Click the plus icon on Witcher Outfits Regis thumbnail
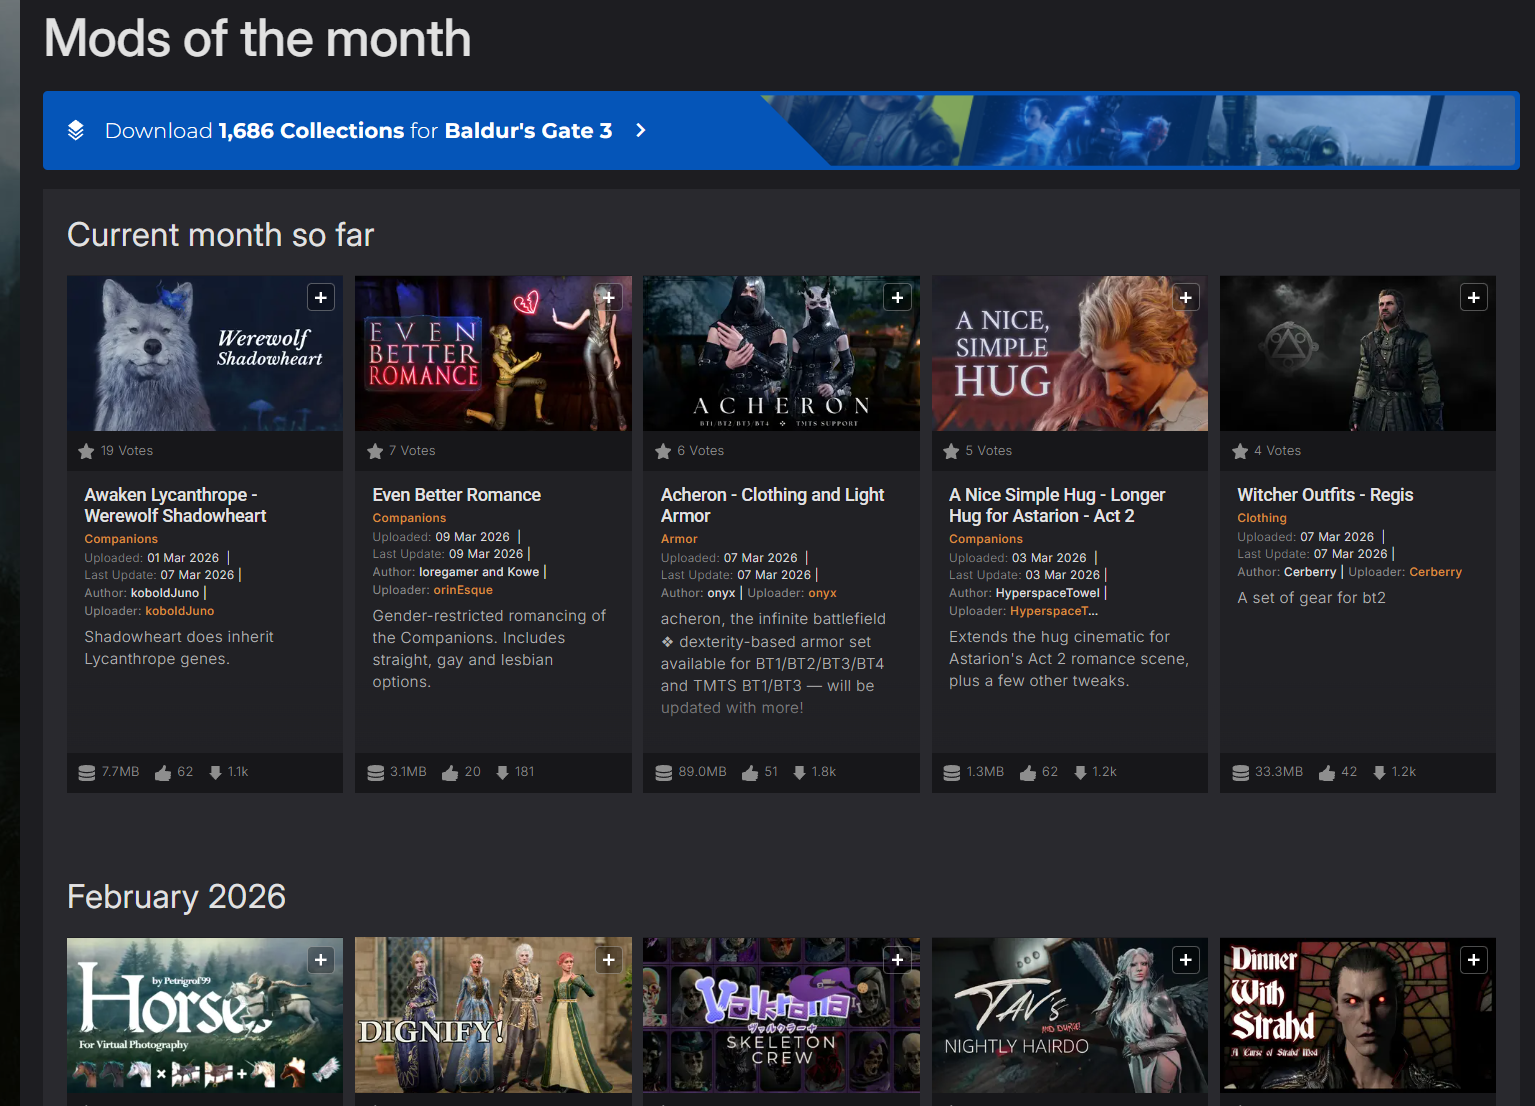Image resolution: width=1535 pixels, height=1106 pixels. tap(1474, 297)
